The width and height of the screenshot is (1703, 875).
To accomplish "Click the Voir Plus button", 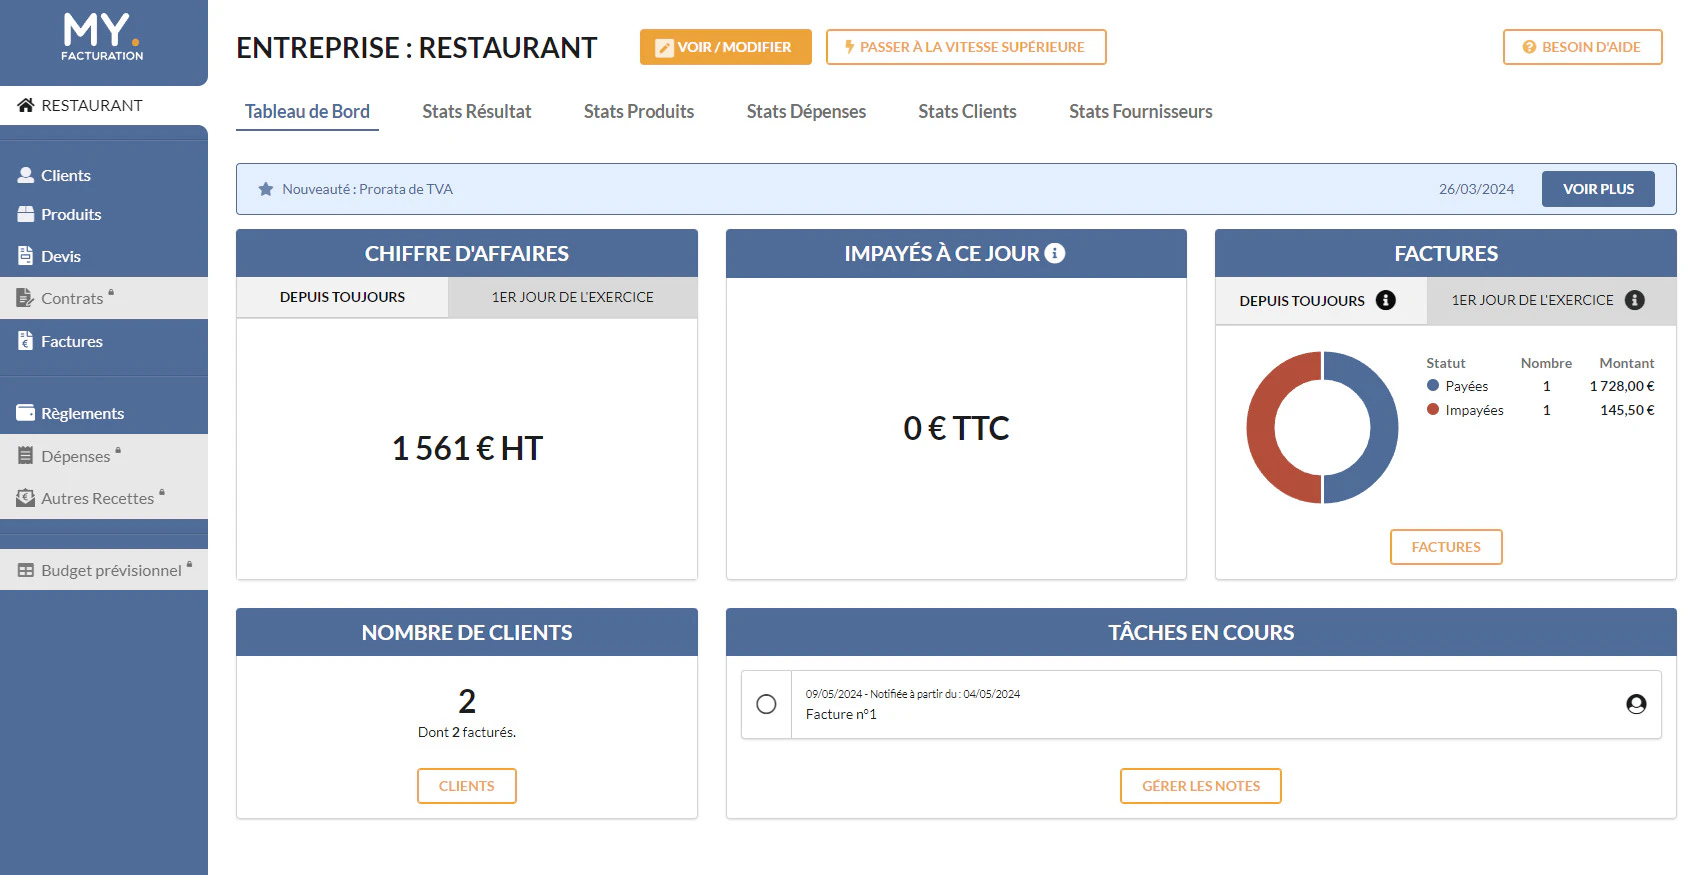I will [1598, 189].
